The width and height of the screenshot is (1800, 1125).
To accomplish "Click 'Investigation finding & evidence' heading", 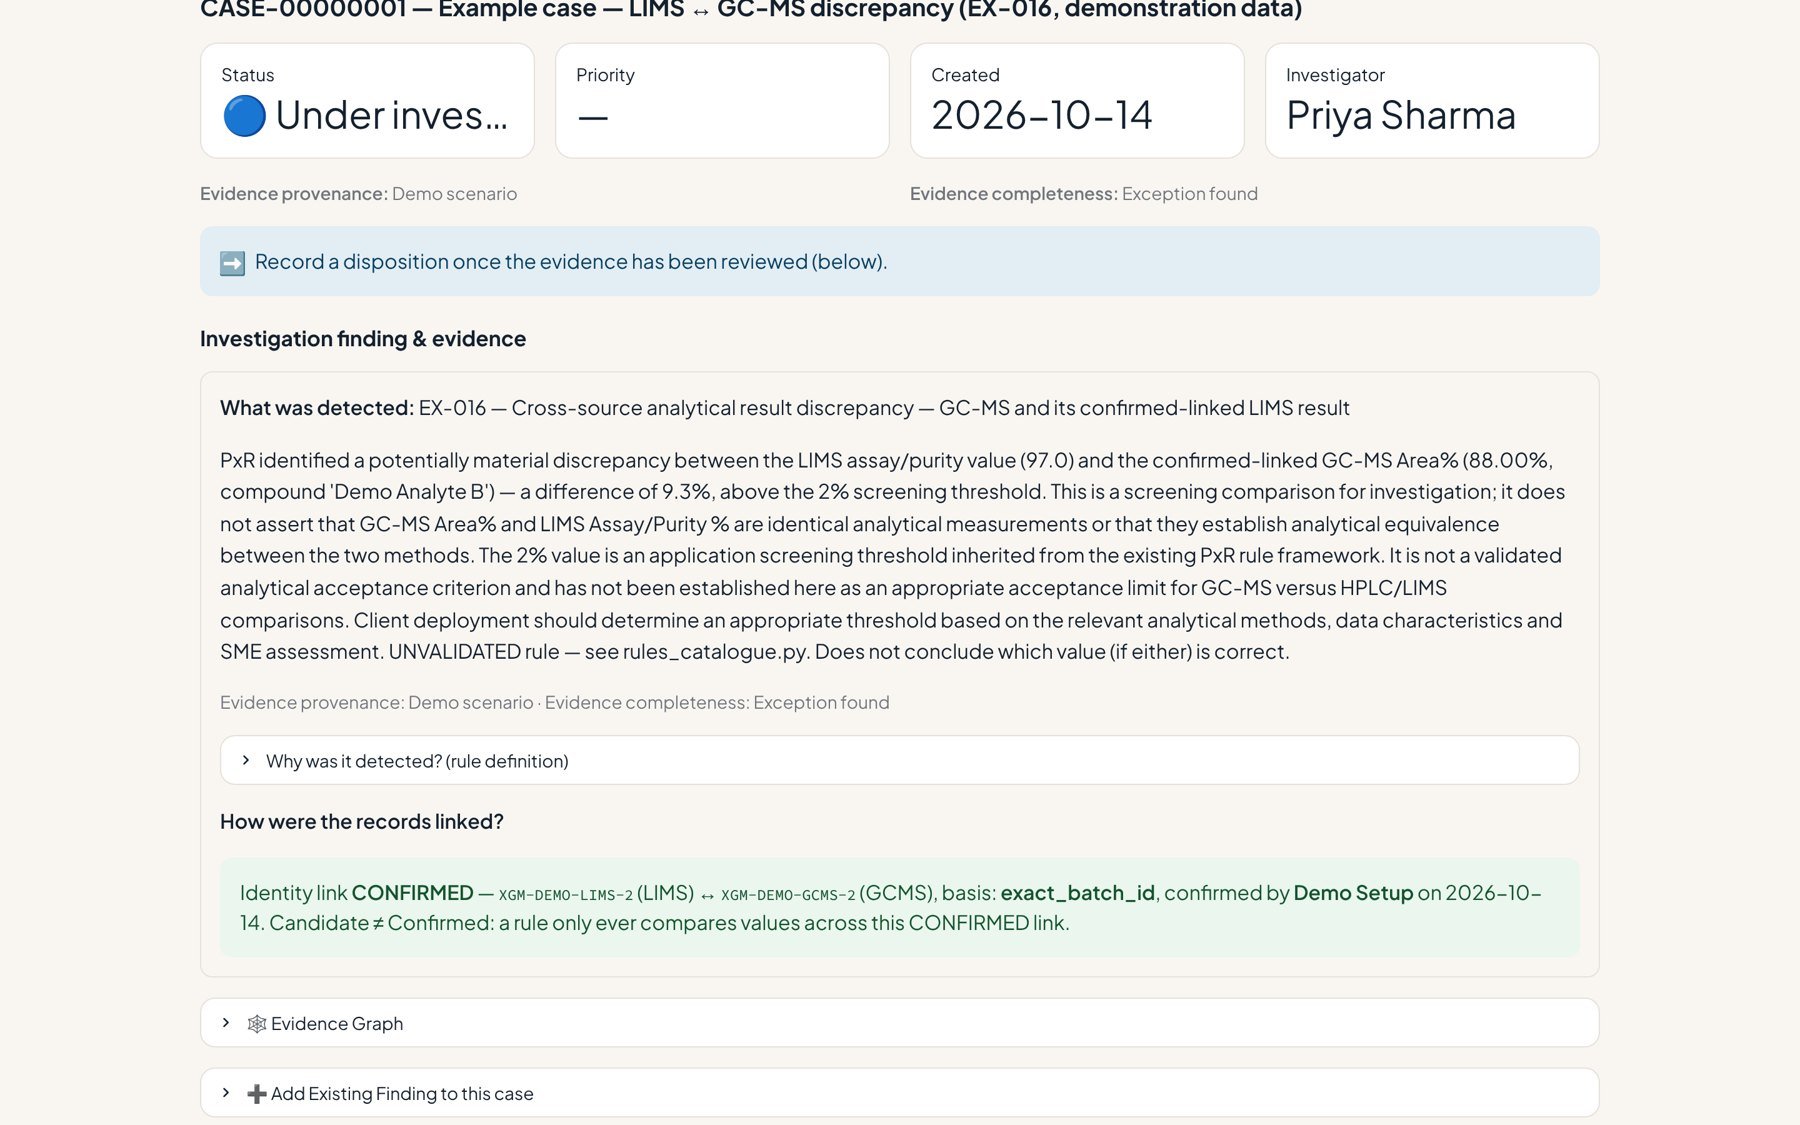I will (363, 339).
